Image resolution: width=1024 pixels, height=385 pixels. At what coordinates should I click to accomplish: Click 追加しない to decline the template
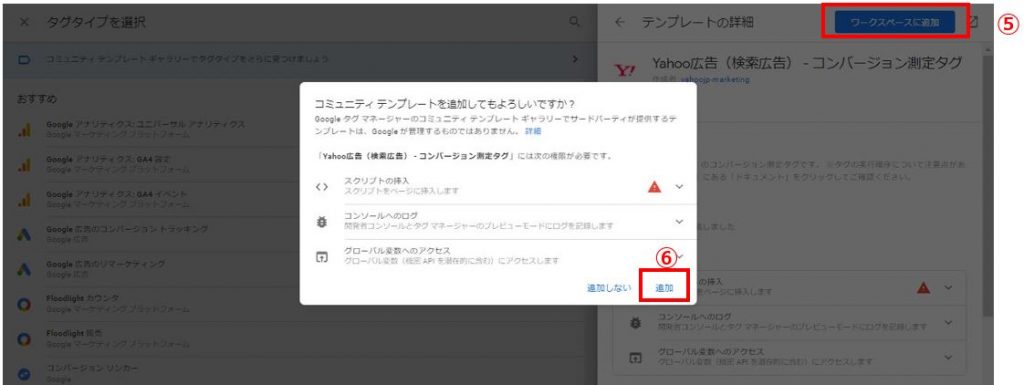(609, 287)
